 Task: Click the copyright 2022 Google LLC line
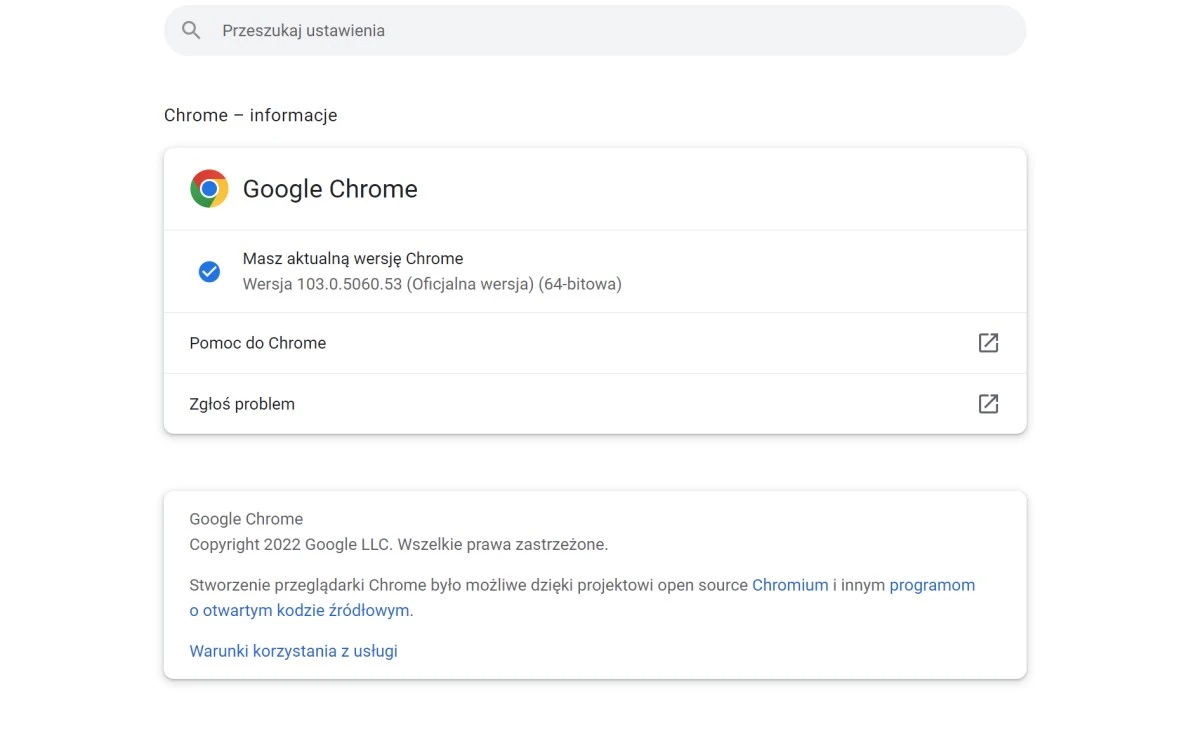click(x=398, y=545)
